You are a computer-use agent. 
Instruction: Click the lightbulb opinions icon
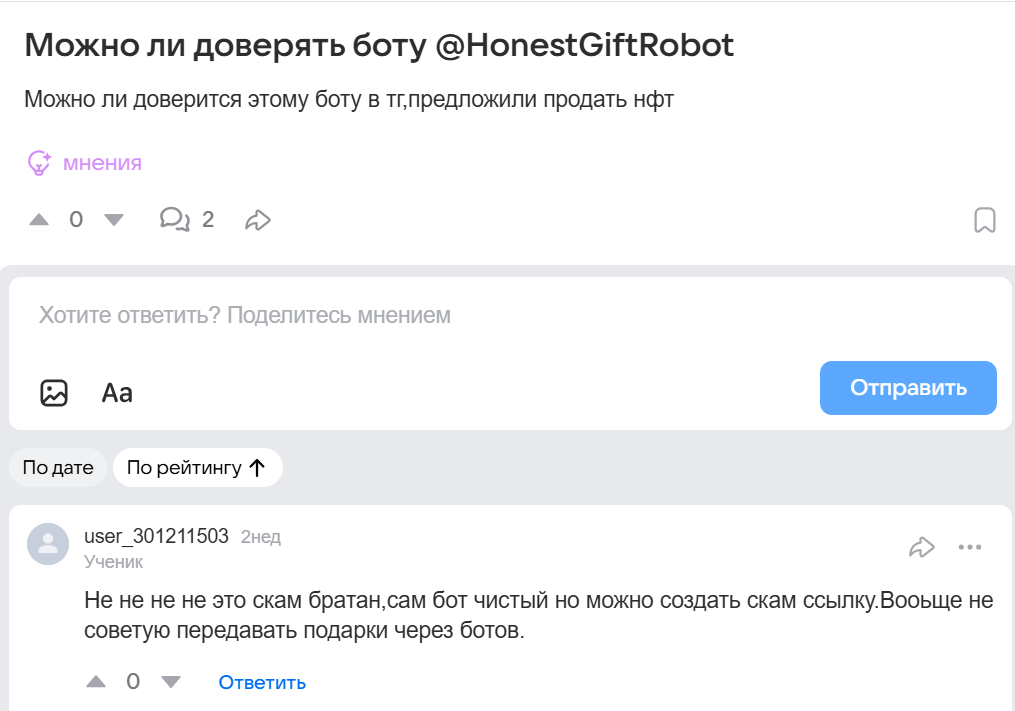click(x=39, y=163)
